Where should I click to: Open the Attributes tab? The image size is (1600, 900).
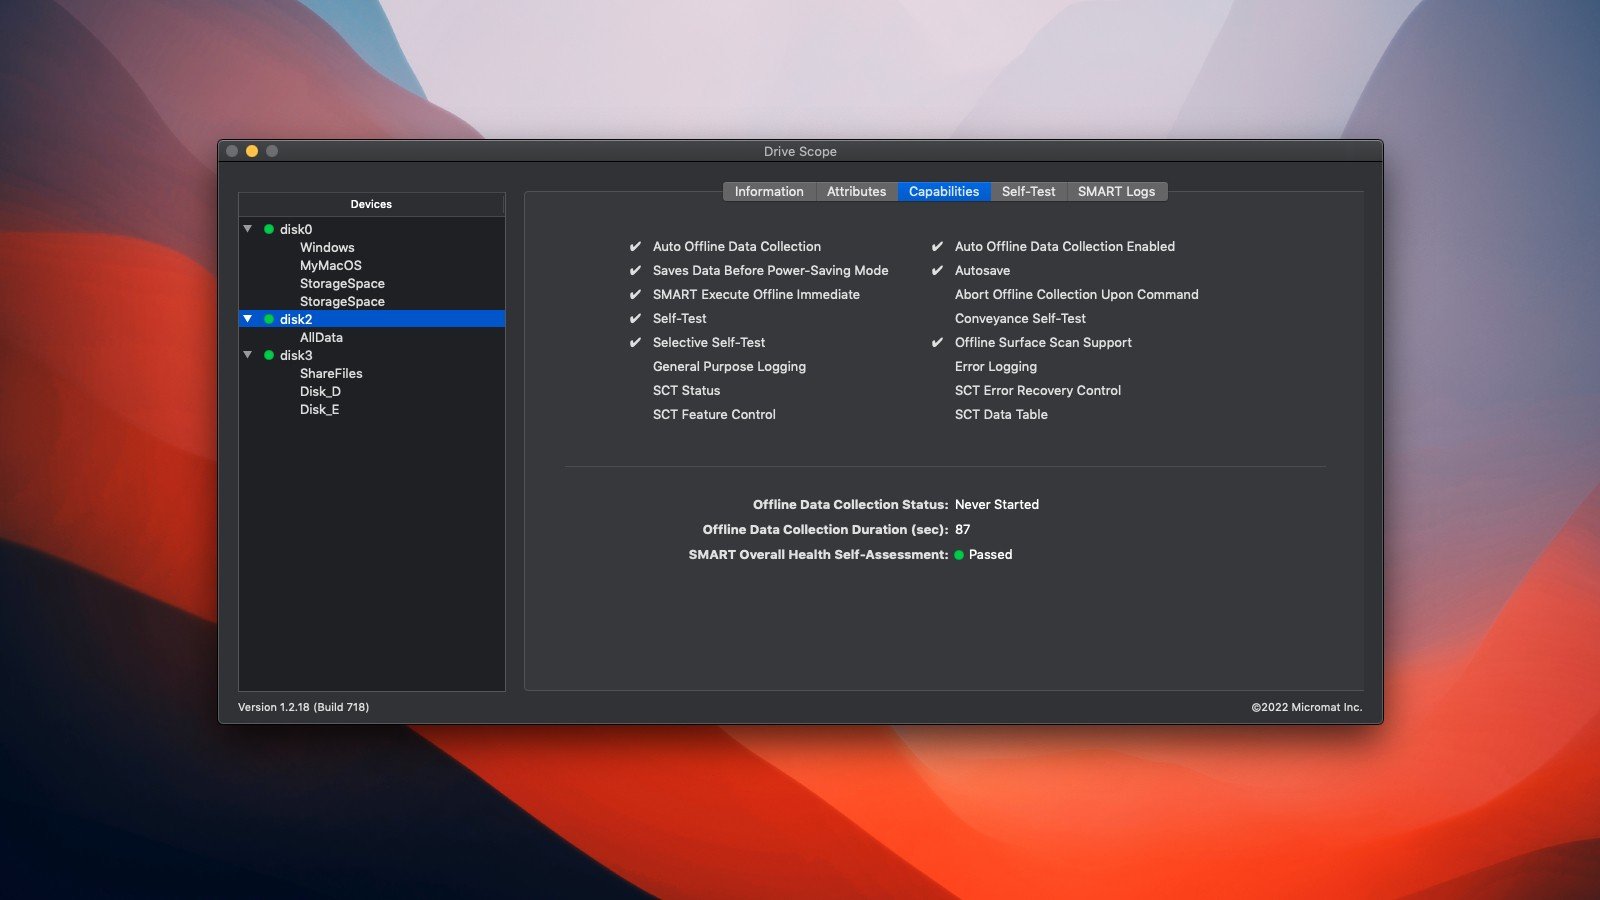coord(856,191)
